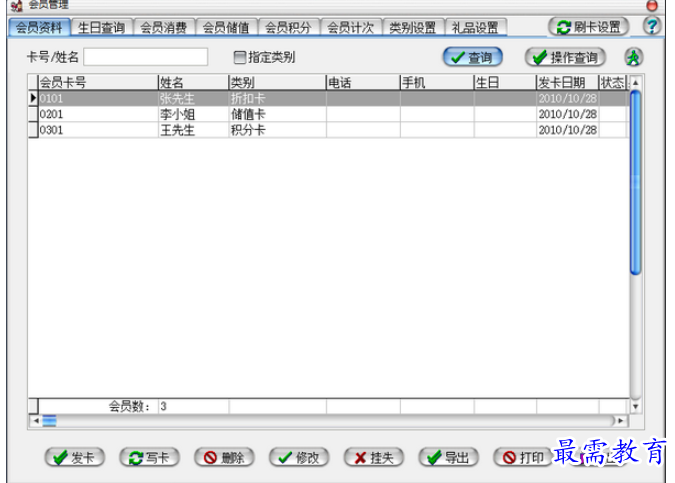Click the vertical scrollbar up arrow

pyautogui.click(x=634, y=82)
